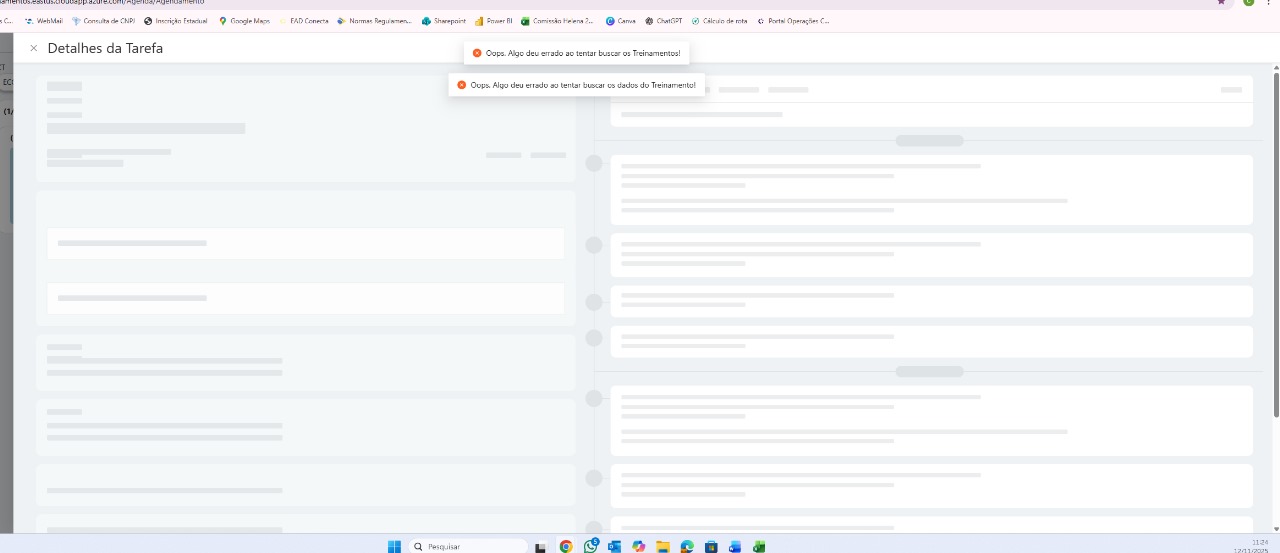This screenshot has height=553, width=1280.
Task: Open the Portal Operações bookmark
Action: [793, 21]
